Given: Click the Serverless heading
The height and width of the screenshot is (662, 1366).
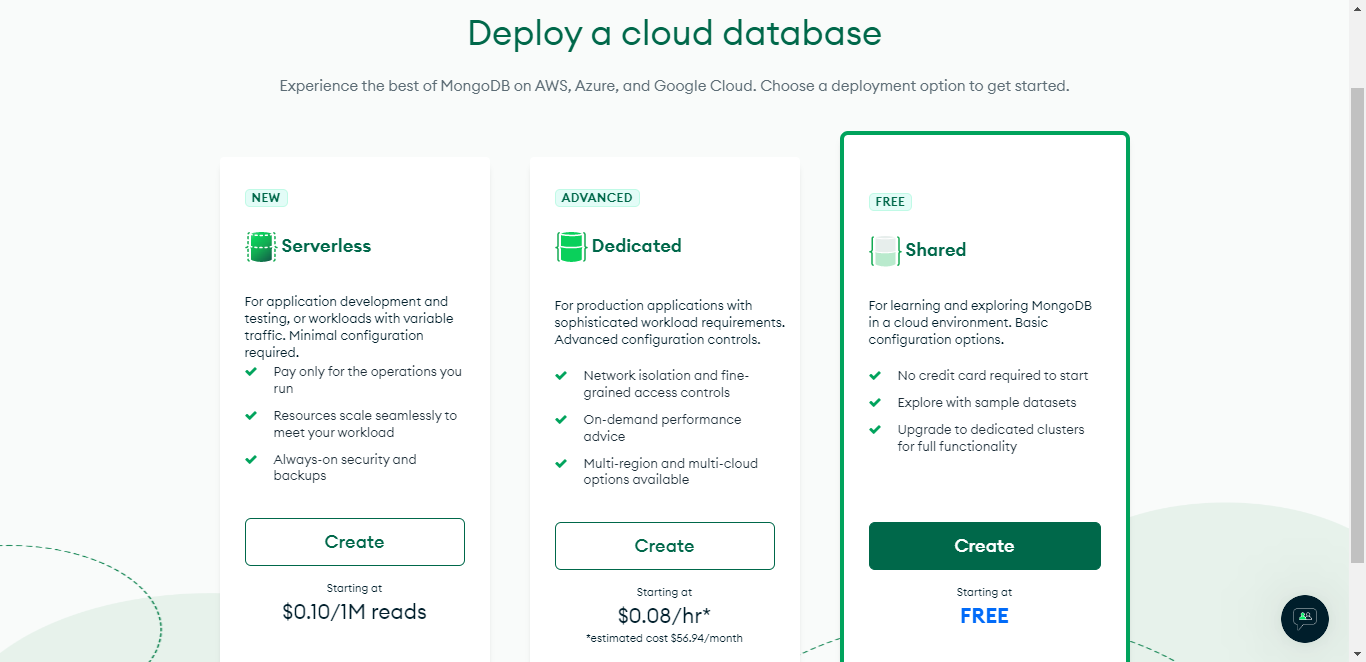Looking at the screenshot, I should tap(326, 246).
